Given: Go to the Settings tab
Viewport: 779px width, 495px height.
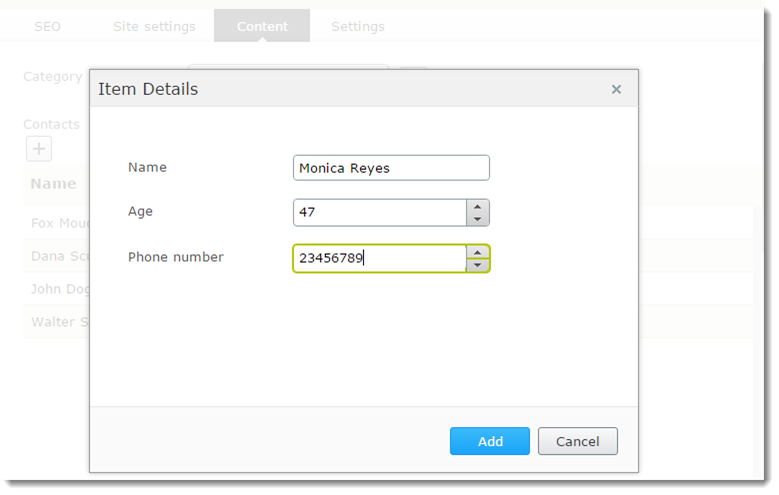Looking at the screenshot, I should click(x=357, y=26).
